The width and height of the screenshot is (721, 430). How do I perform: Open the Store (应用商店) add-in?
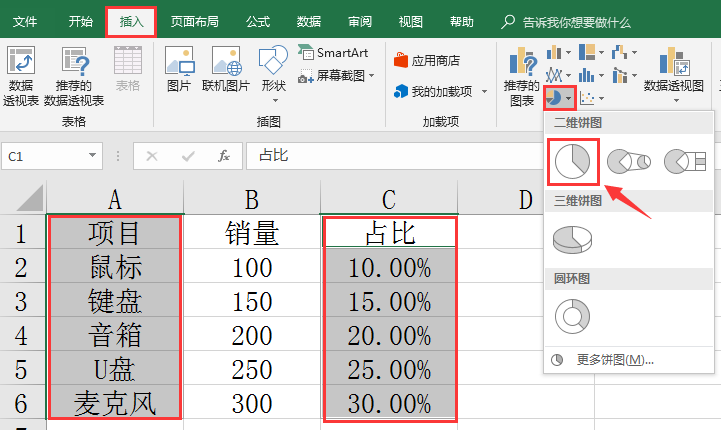coord(427,61)
